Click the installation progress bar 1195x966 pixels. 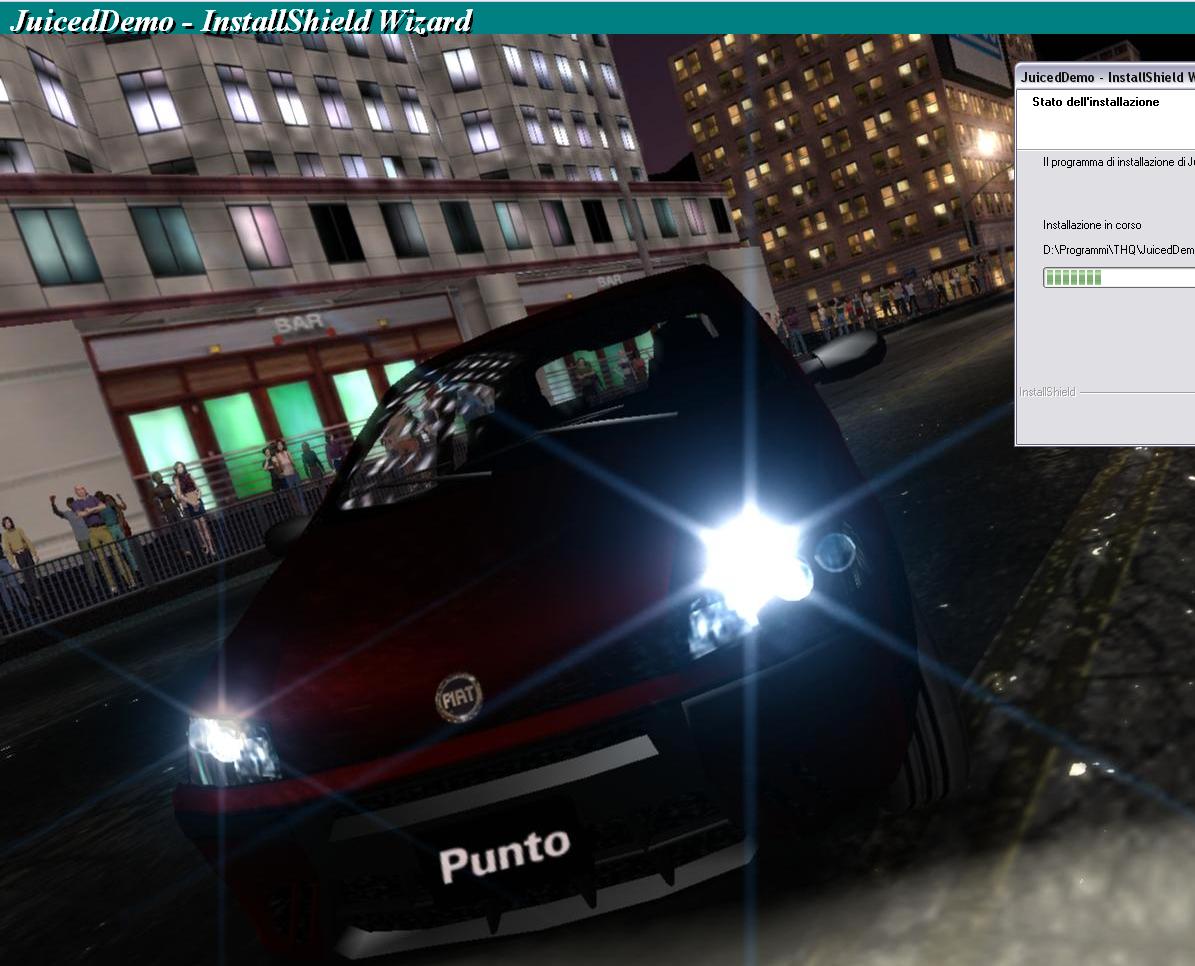tap(1119, 278)
